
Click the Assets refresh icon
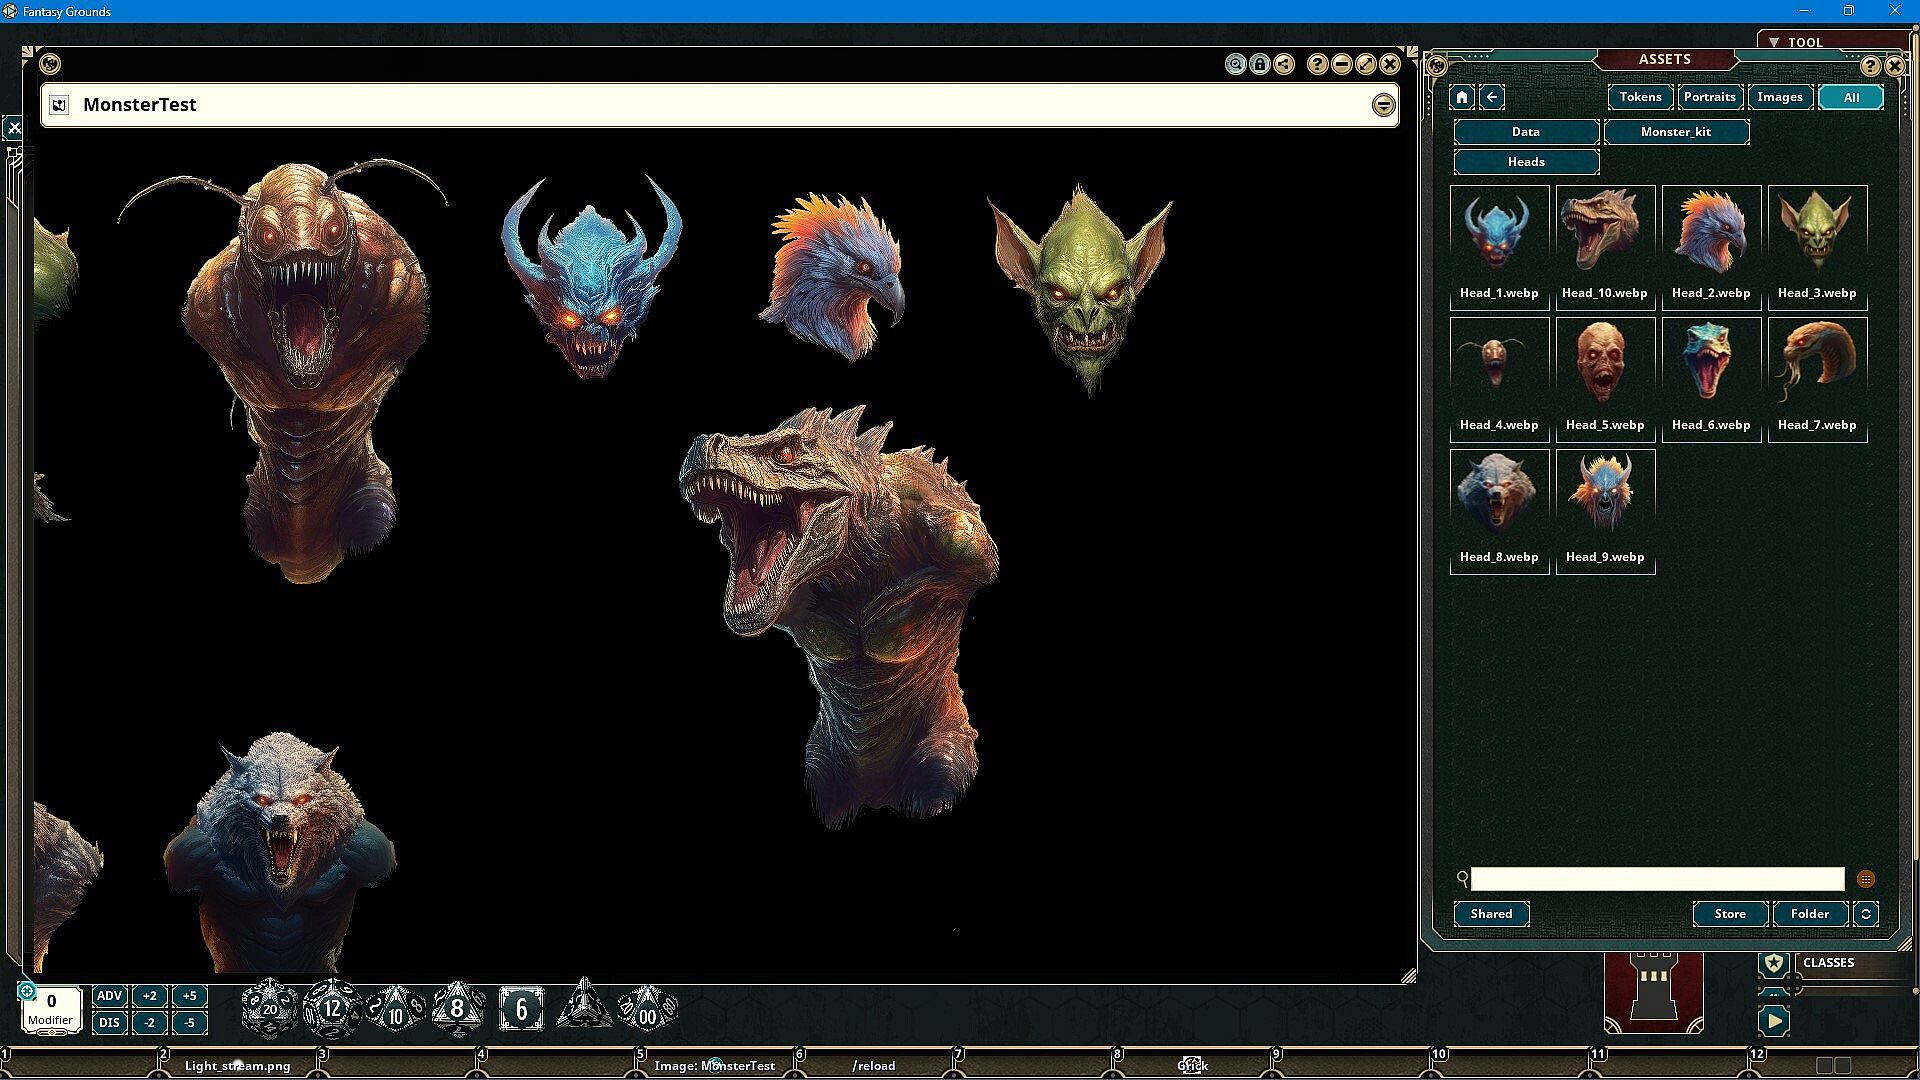[x=1866, y=914]
